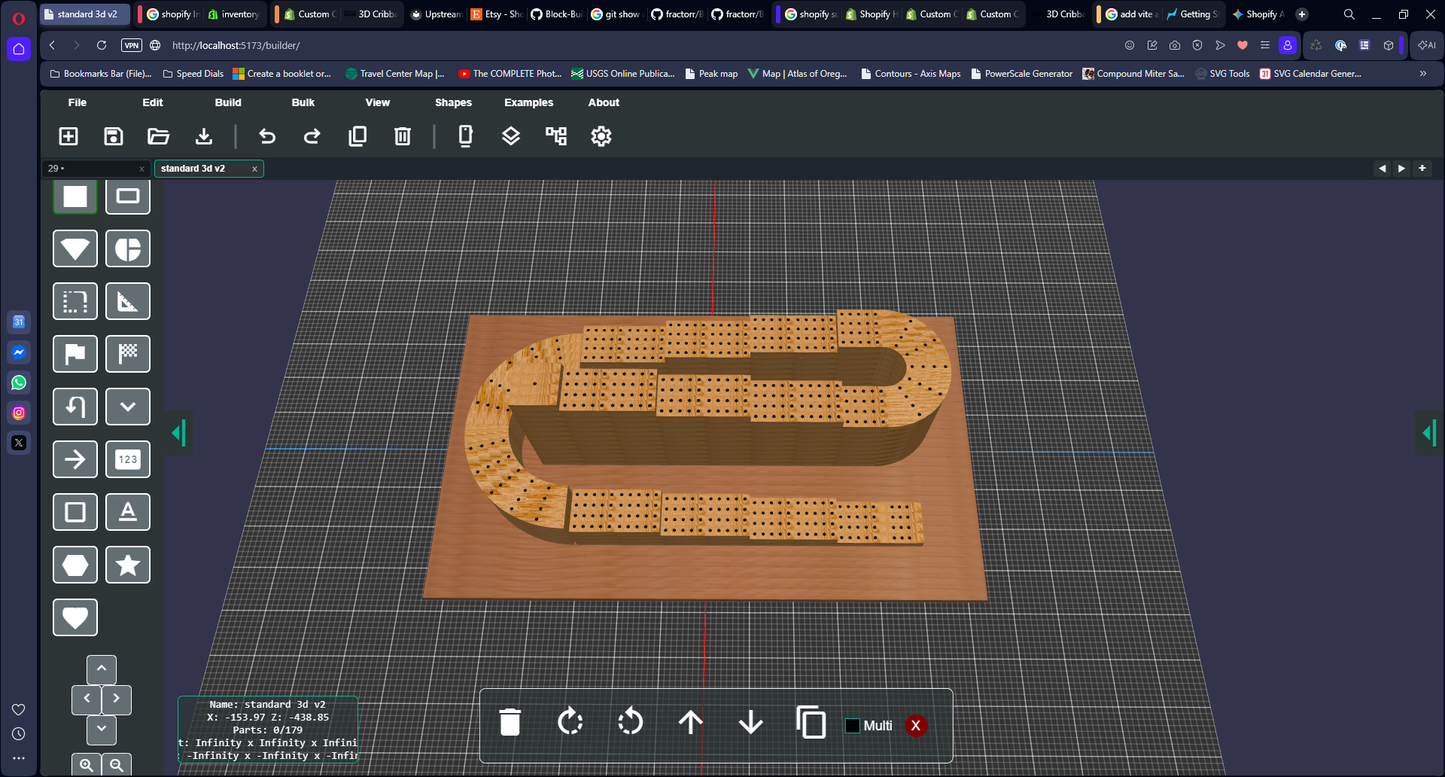Select the 123 numbering tool
1445x777 pixels.
coord(128,459)
